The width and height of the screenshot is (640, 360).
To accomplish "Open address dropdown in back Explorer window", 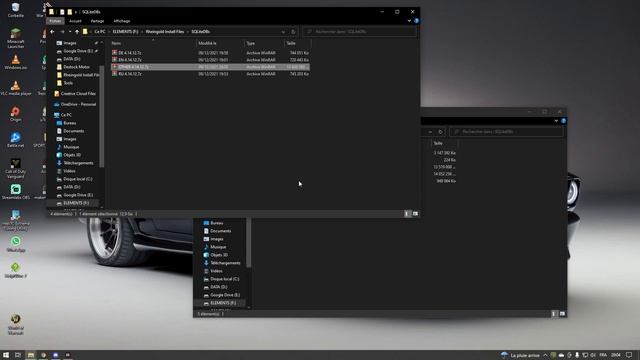I will [430, 132].
